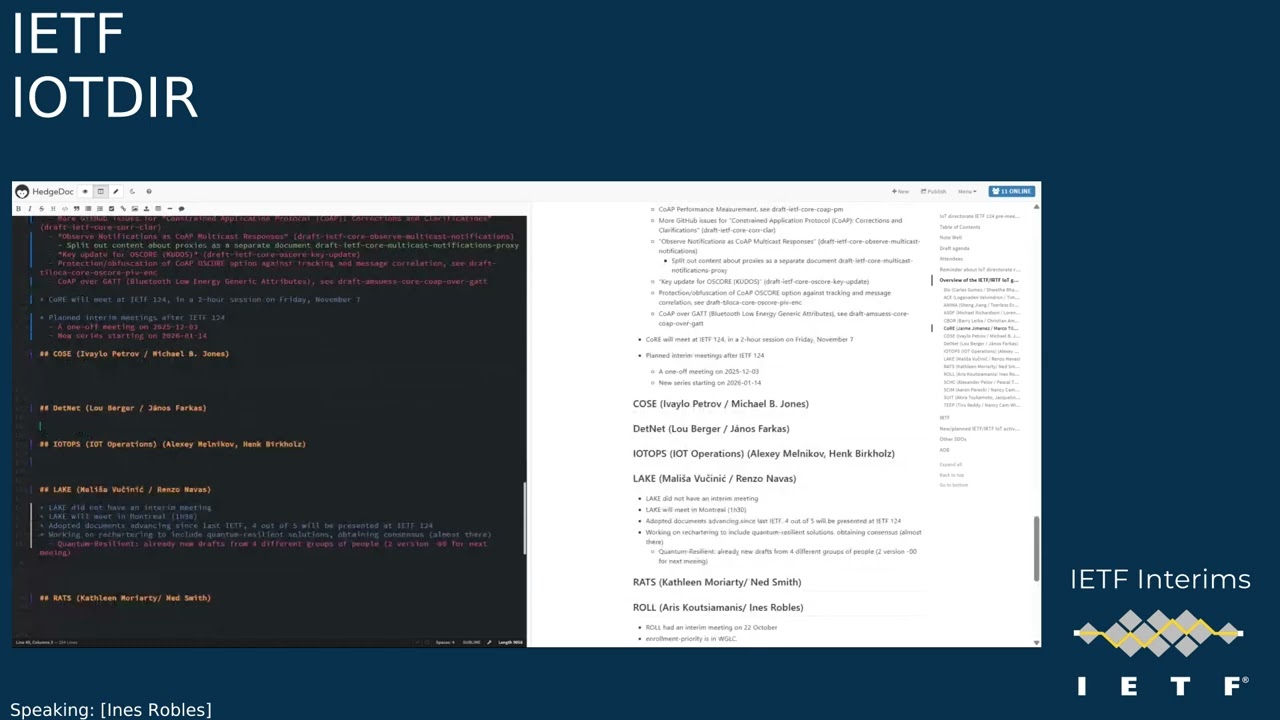Insert table with the table icon
The image size is (1280, 720).
[x=158, y=209]
